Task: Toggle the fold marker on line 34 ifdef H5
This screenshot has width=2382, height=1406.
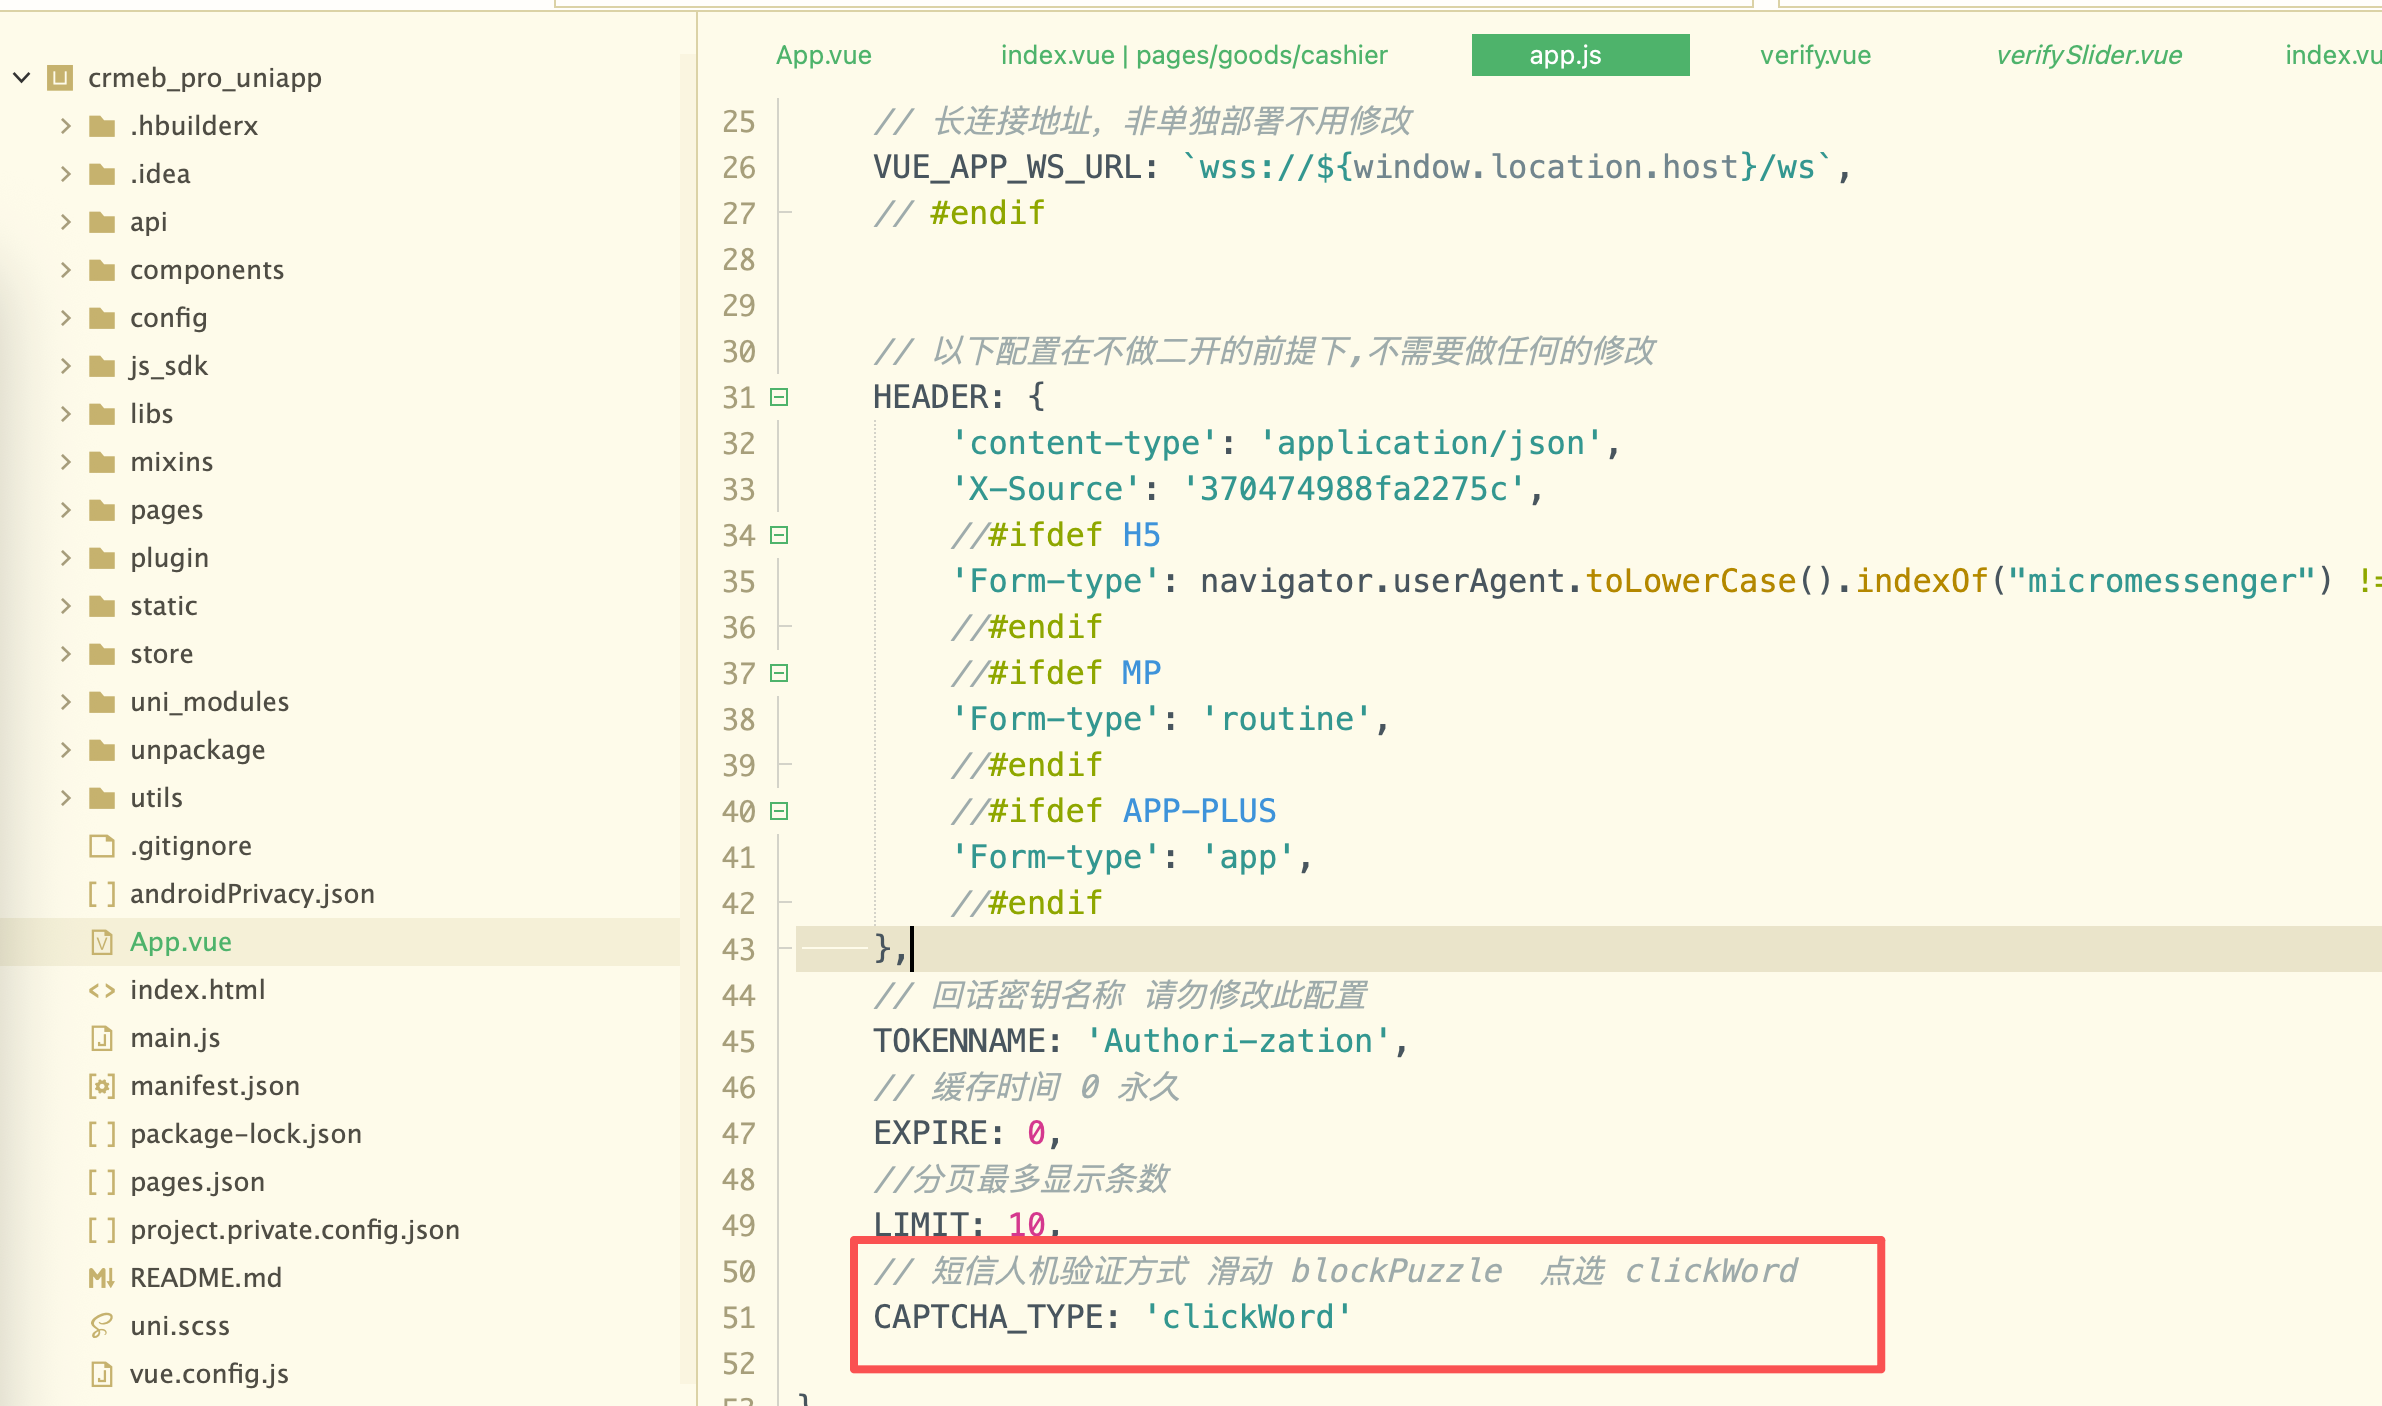Action: pos(779,535)
